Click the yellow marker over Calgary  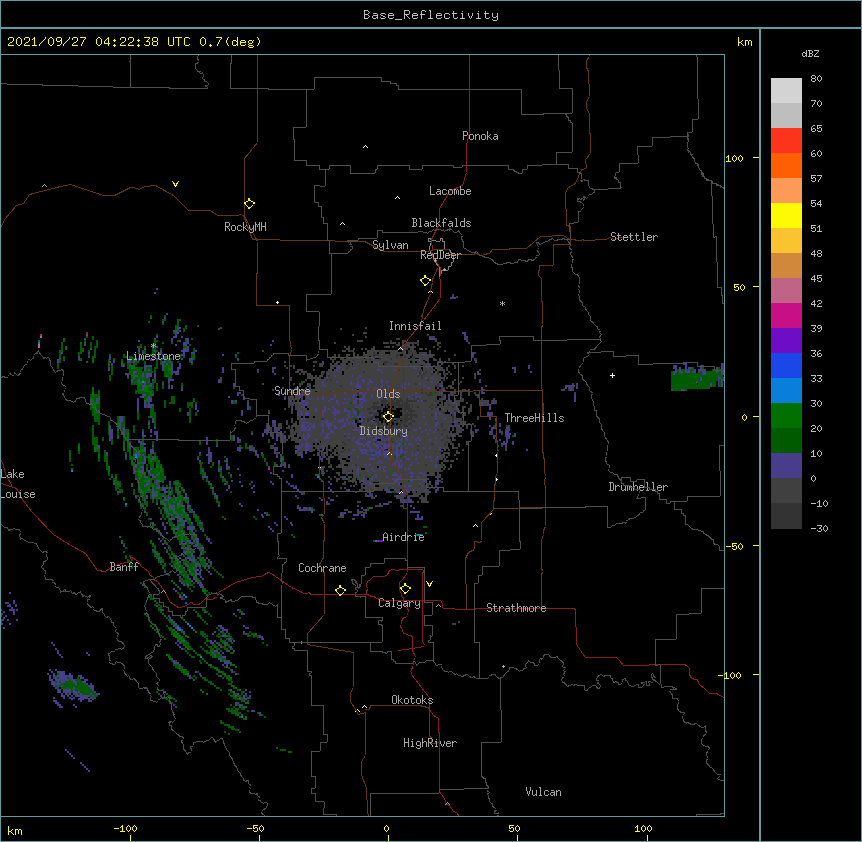click(405, 589)
